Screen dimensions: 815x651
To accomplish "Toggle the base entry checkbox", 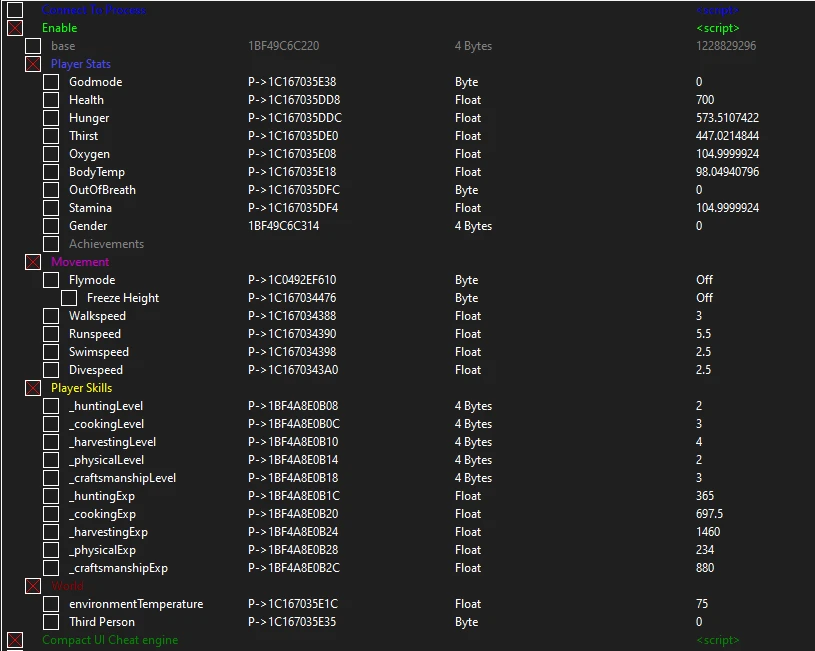I will [33, 46].
